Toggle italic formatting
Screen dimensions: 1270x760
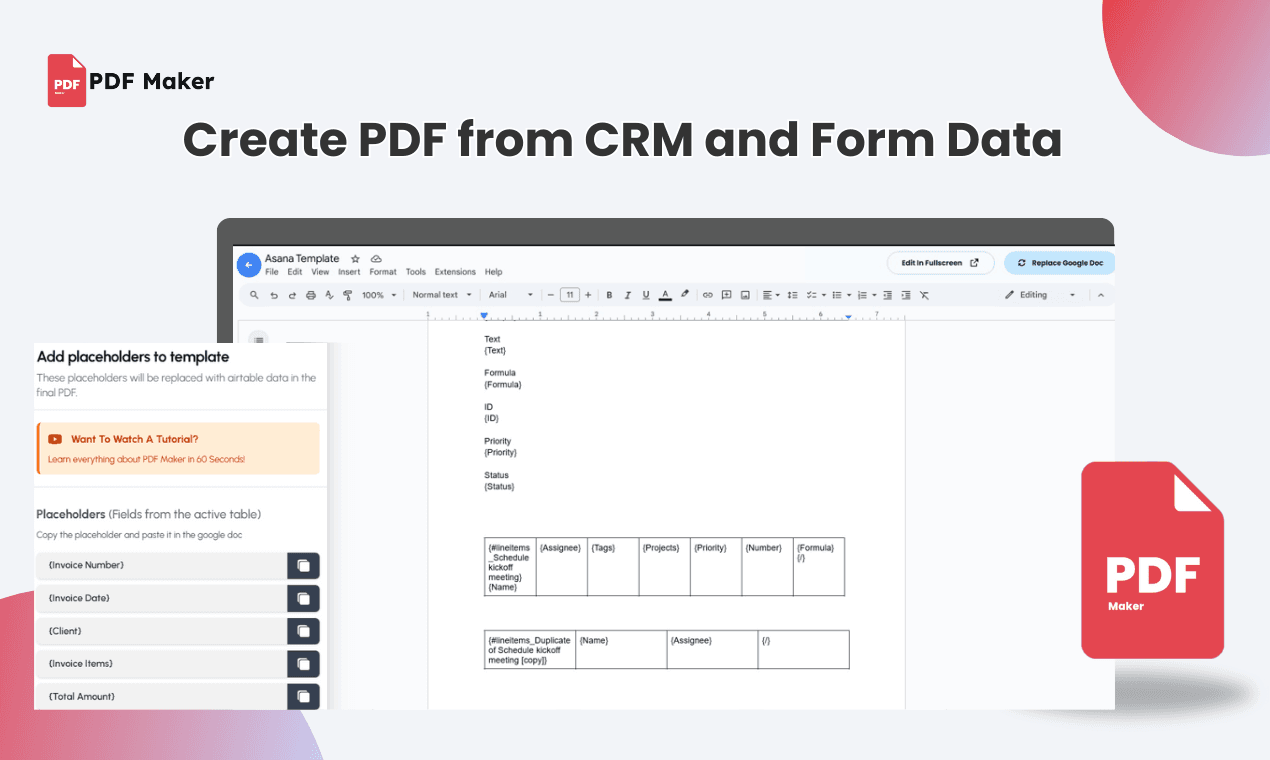pos(627,295)
